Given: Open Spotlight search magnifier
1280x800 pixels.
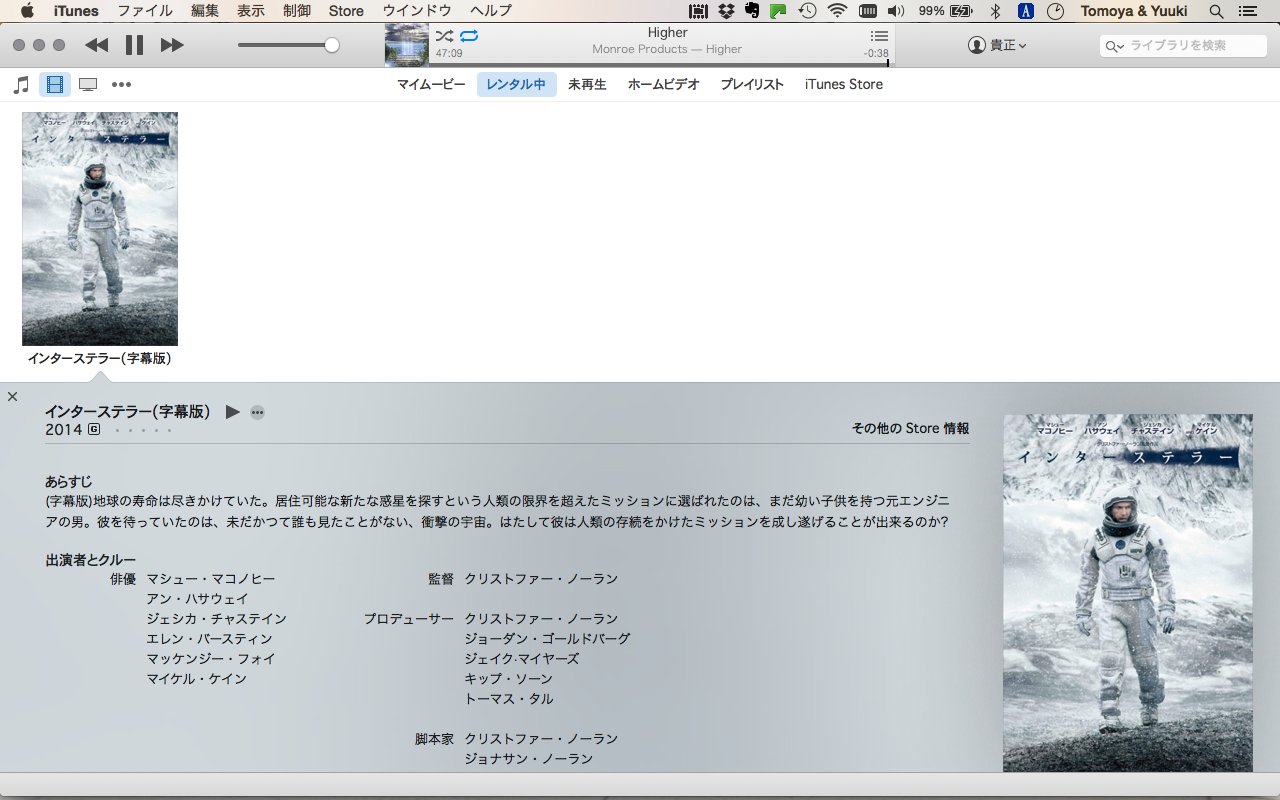Looking at the screenshot, I should (x=1216, y=11).
